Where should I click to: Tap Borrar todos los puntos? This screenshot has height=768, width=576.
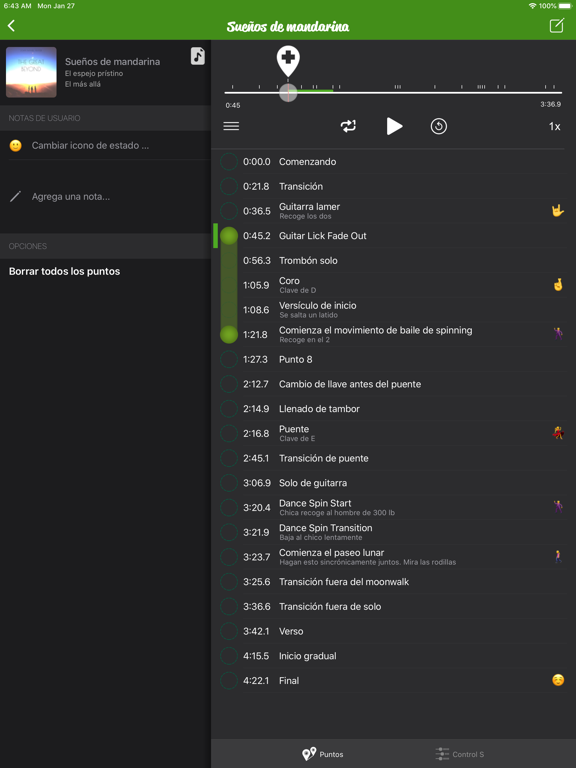(x=64, y=271)
